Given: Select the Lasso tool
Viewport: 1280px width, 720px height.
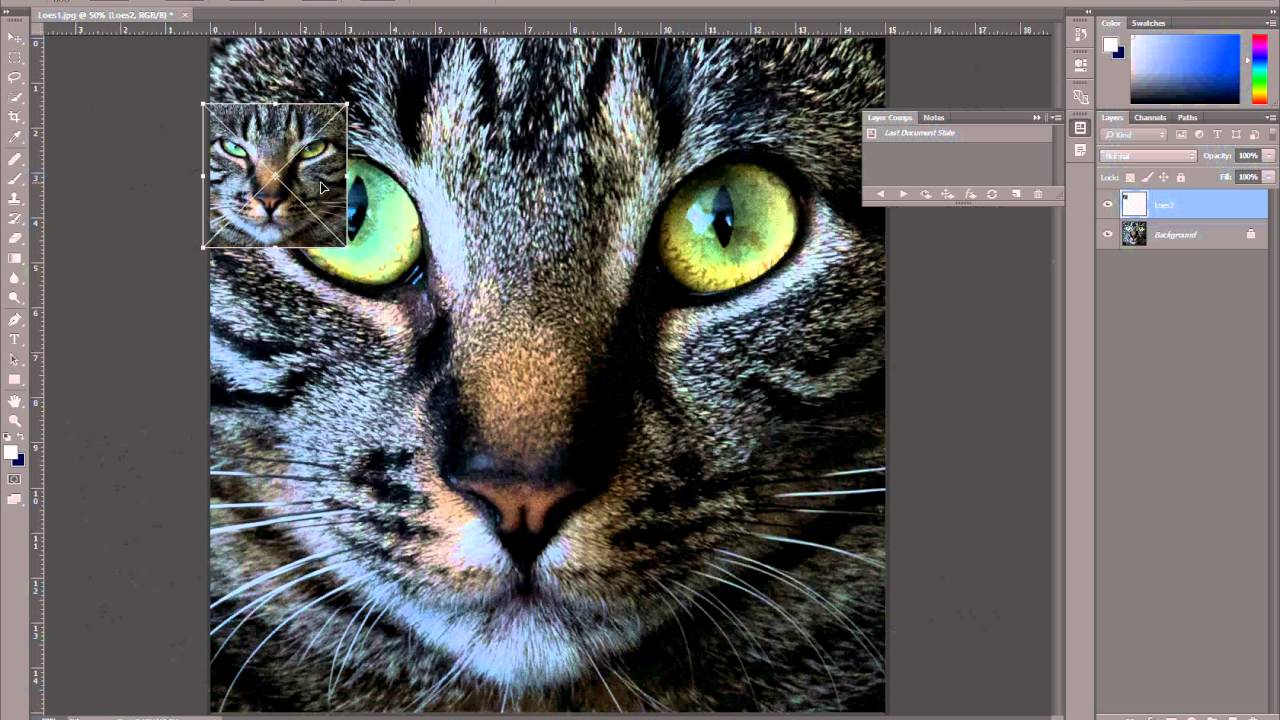Looking at the screenshot, I should point(15,78).
